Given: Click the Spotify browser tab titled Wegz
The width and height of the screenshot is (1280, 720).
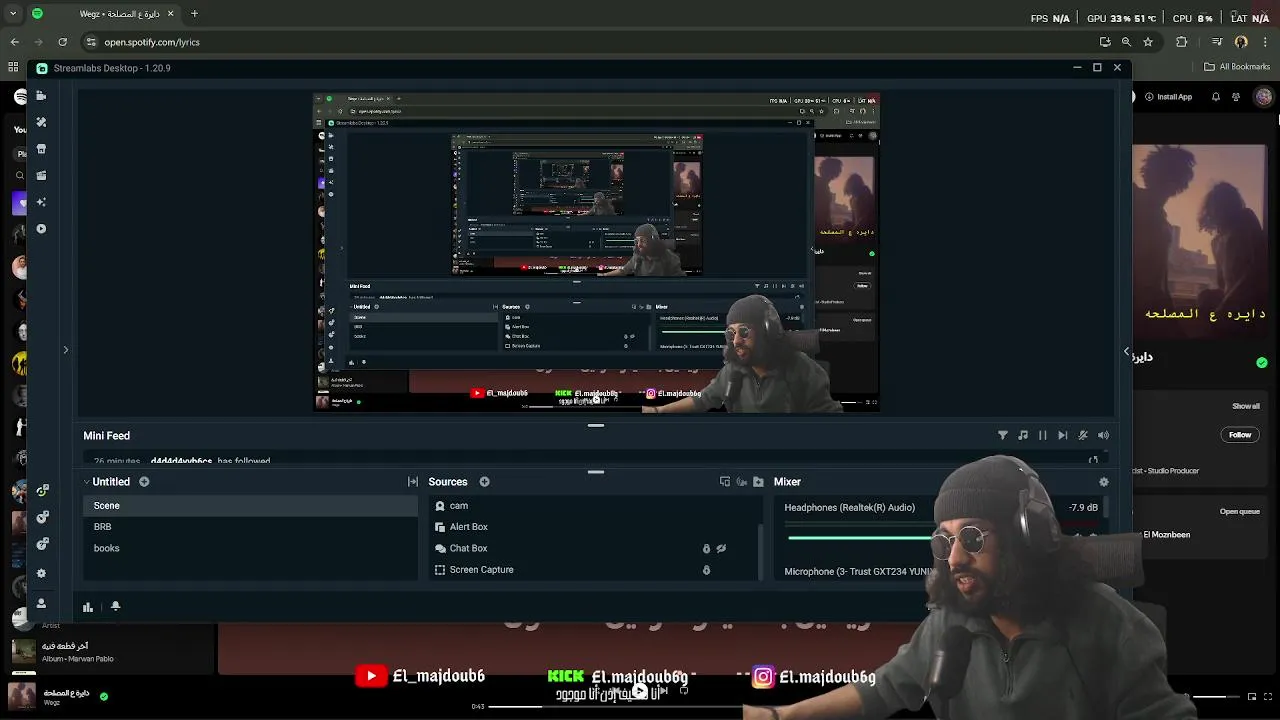Looking at the screenshot, I should pos(105,14).
